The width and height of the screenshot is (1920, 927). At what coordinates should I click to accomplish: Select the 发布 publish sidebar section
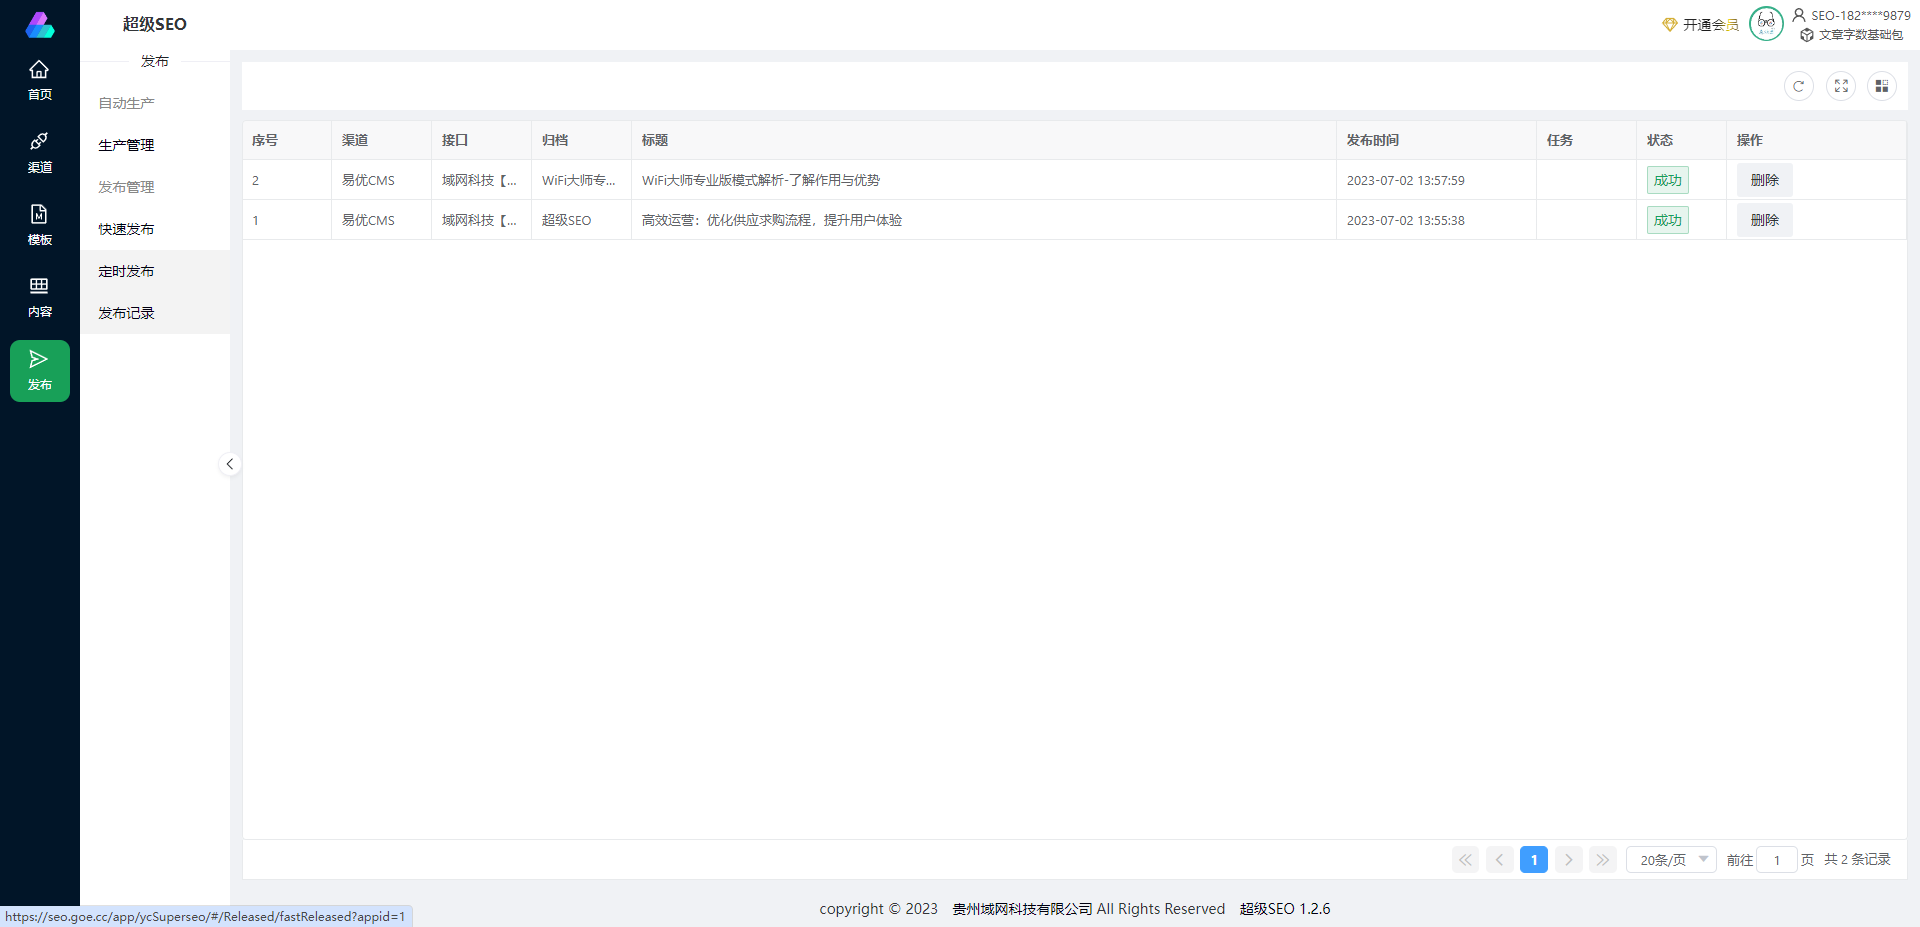(39, 371)
